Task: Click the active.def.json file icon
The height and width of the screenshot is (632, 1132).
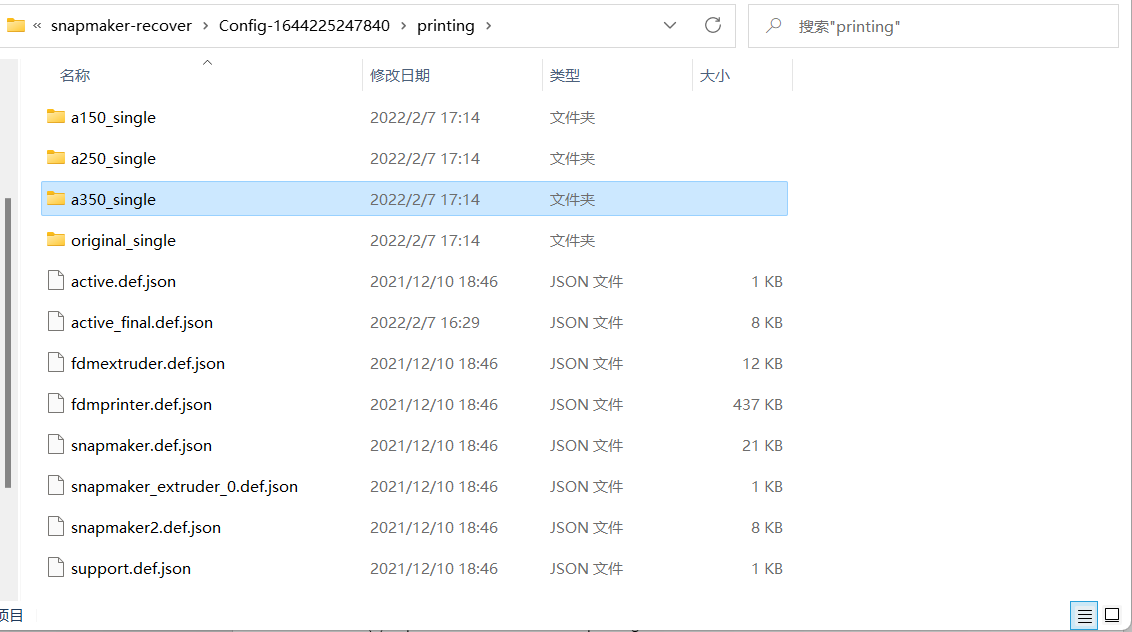Action: [x=56, y=280]
